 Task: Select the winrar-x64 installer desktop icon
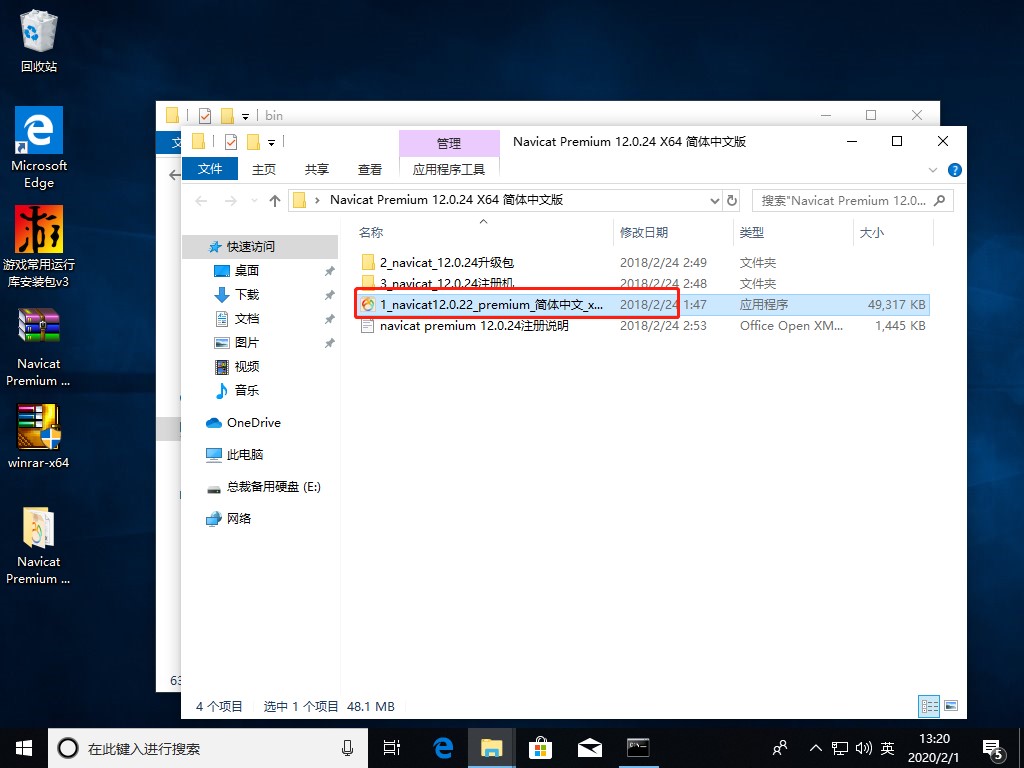39,436
